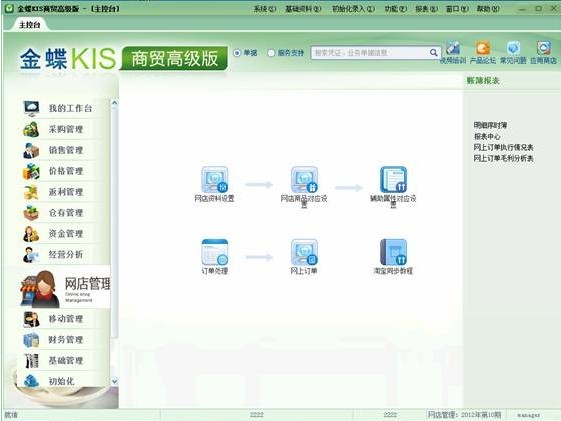Click the sidebar scroll down arrow
Screen dimensions: 561x421
114,381
